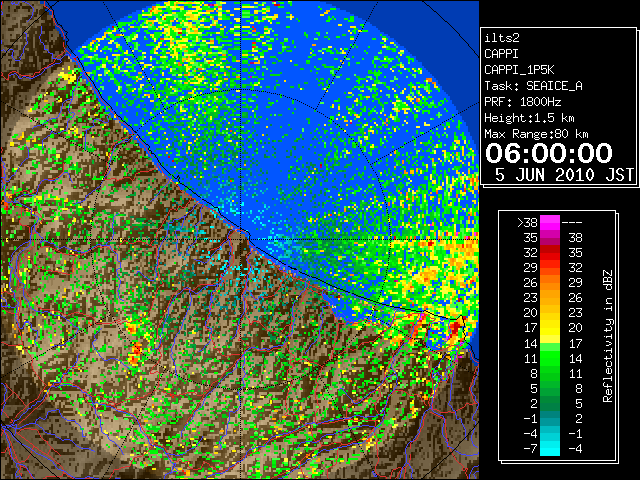Select the 'CAPPI_1P5K' product name text

[x=519, y=70]
